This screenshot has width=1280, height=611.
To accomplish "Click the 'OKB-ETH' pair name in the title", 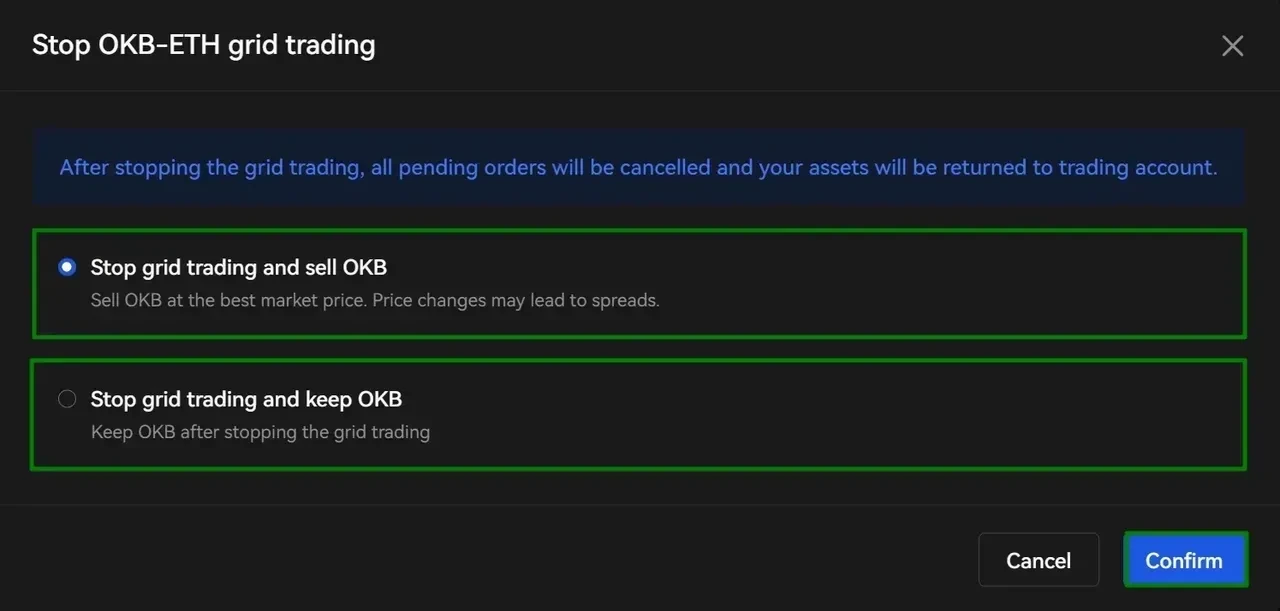I will coord(160,45).
